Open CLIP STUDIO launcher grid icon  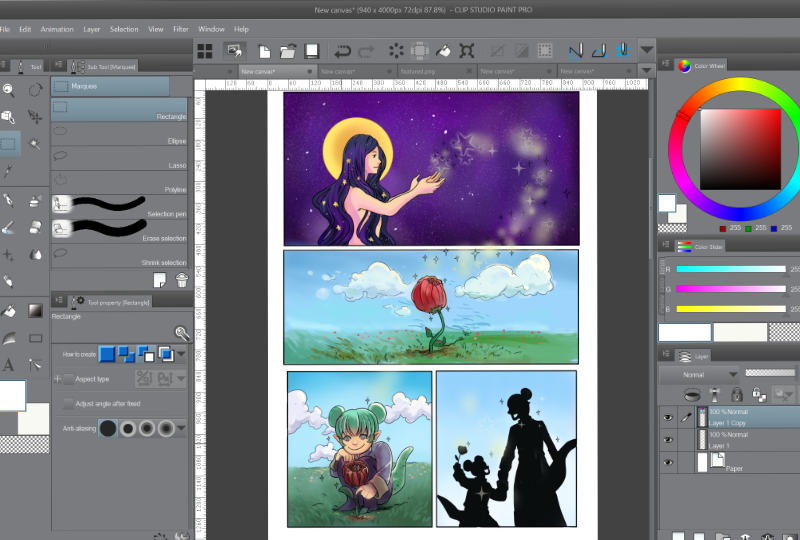205,51
